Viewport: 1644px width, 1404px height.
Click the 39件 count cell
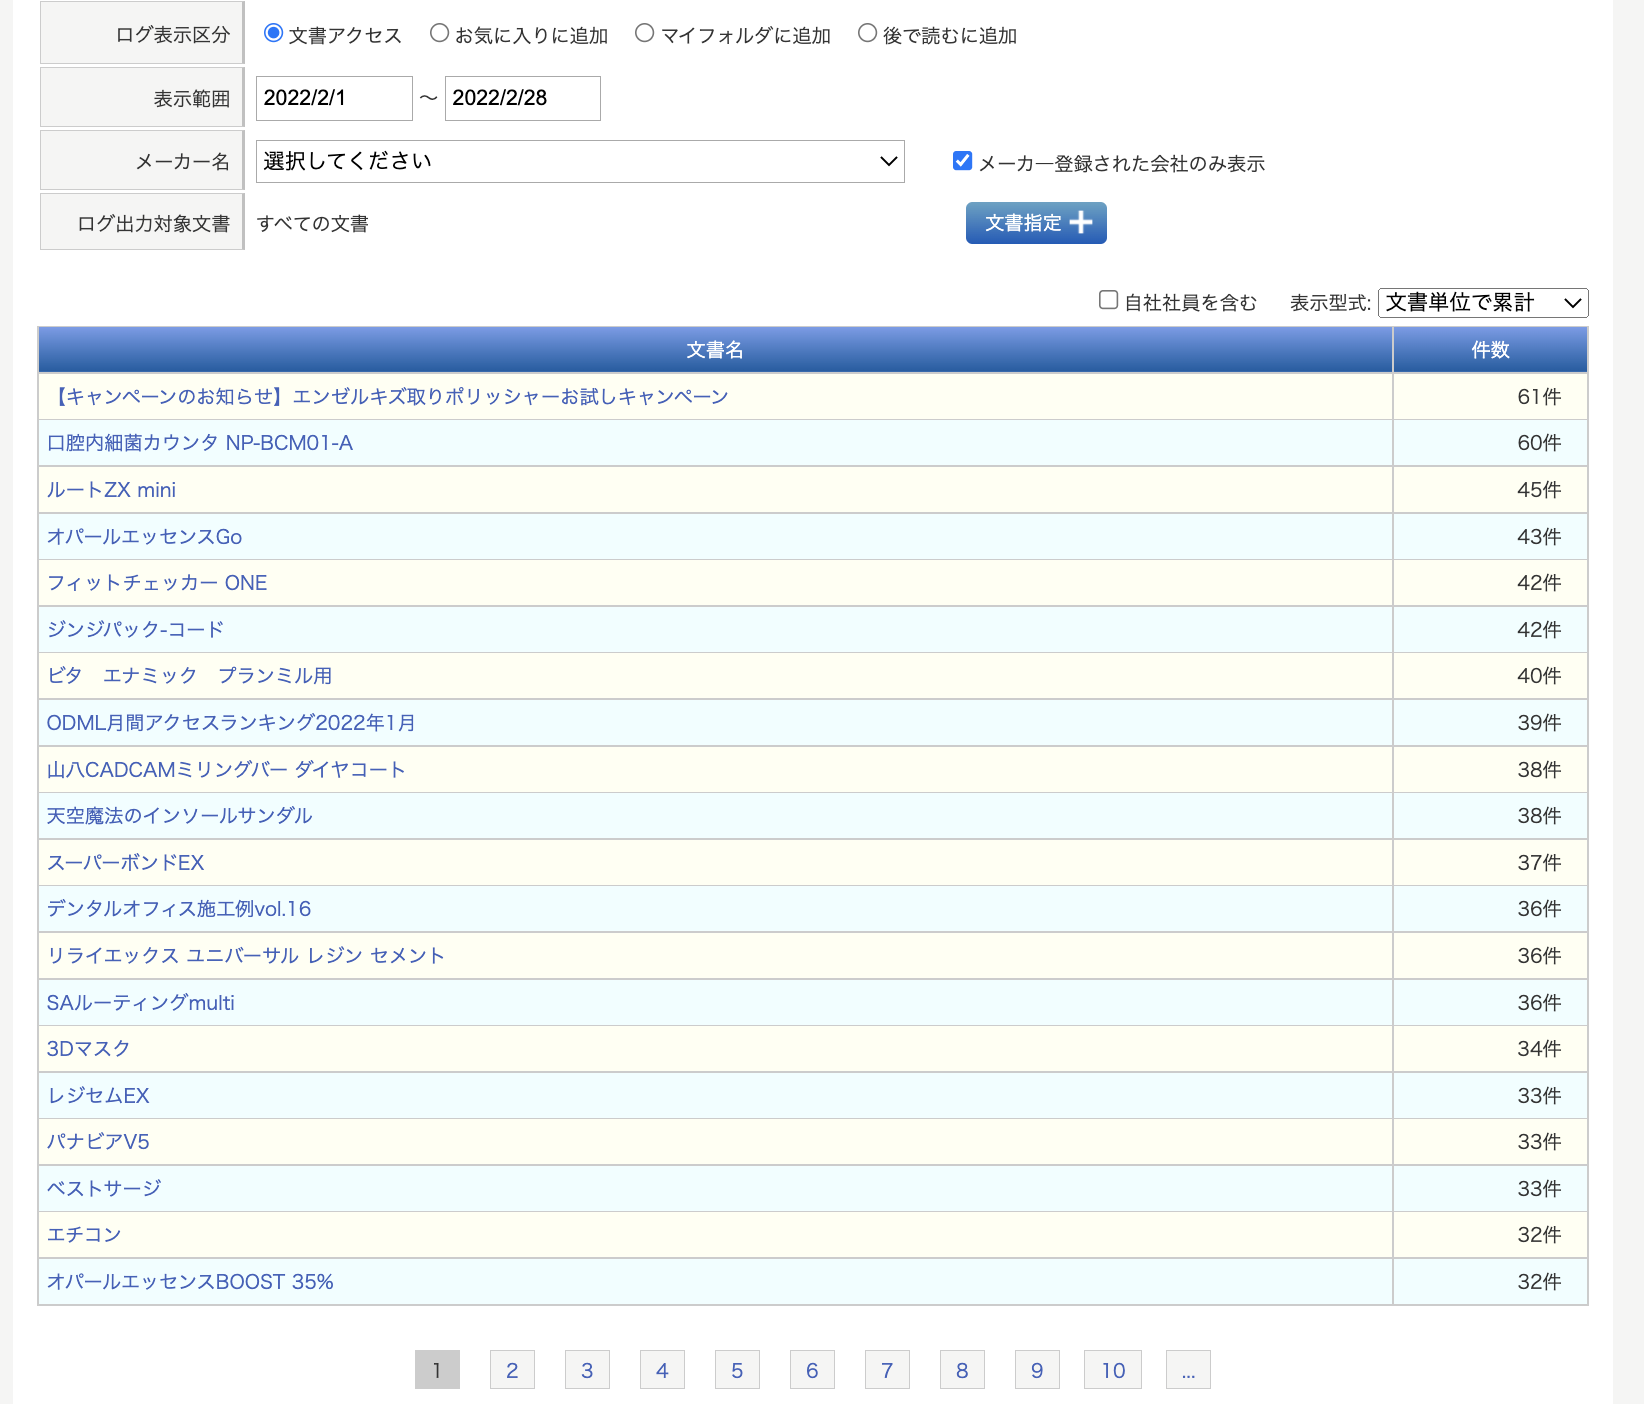click(1490, 723)
